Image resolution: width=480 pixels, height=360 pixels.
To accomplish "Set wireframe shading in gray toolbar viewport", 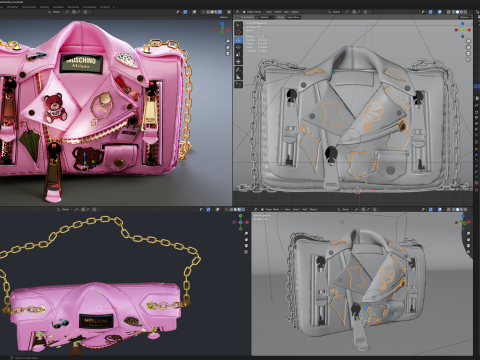I will click(453, 12).
